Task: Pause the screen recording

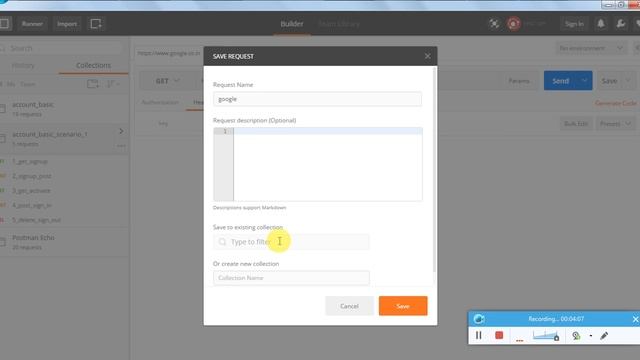Action: tap(478, 336)
